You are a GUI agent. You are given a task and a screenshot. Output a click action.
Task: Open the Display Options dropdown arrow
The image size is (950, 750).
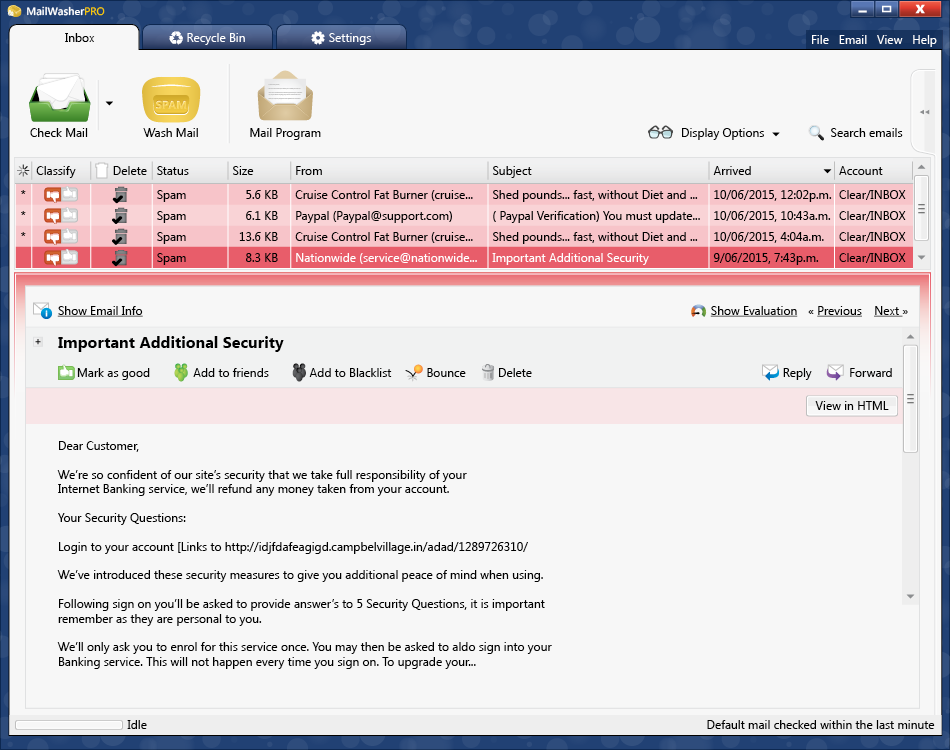776,134
